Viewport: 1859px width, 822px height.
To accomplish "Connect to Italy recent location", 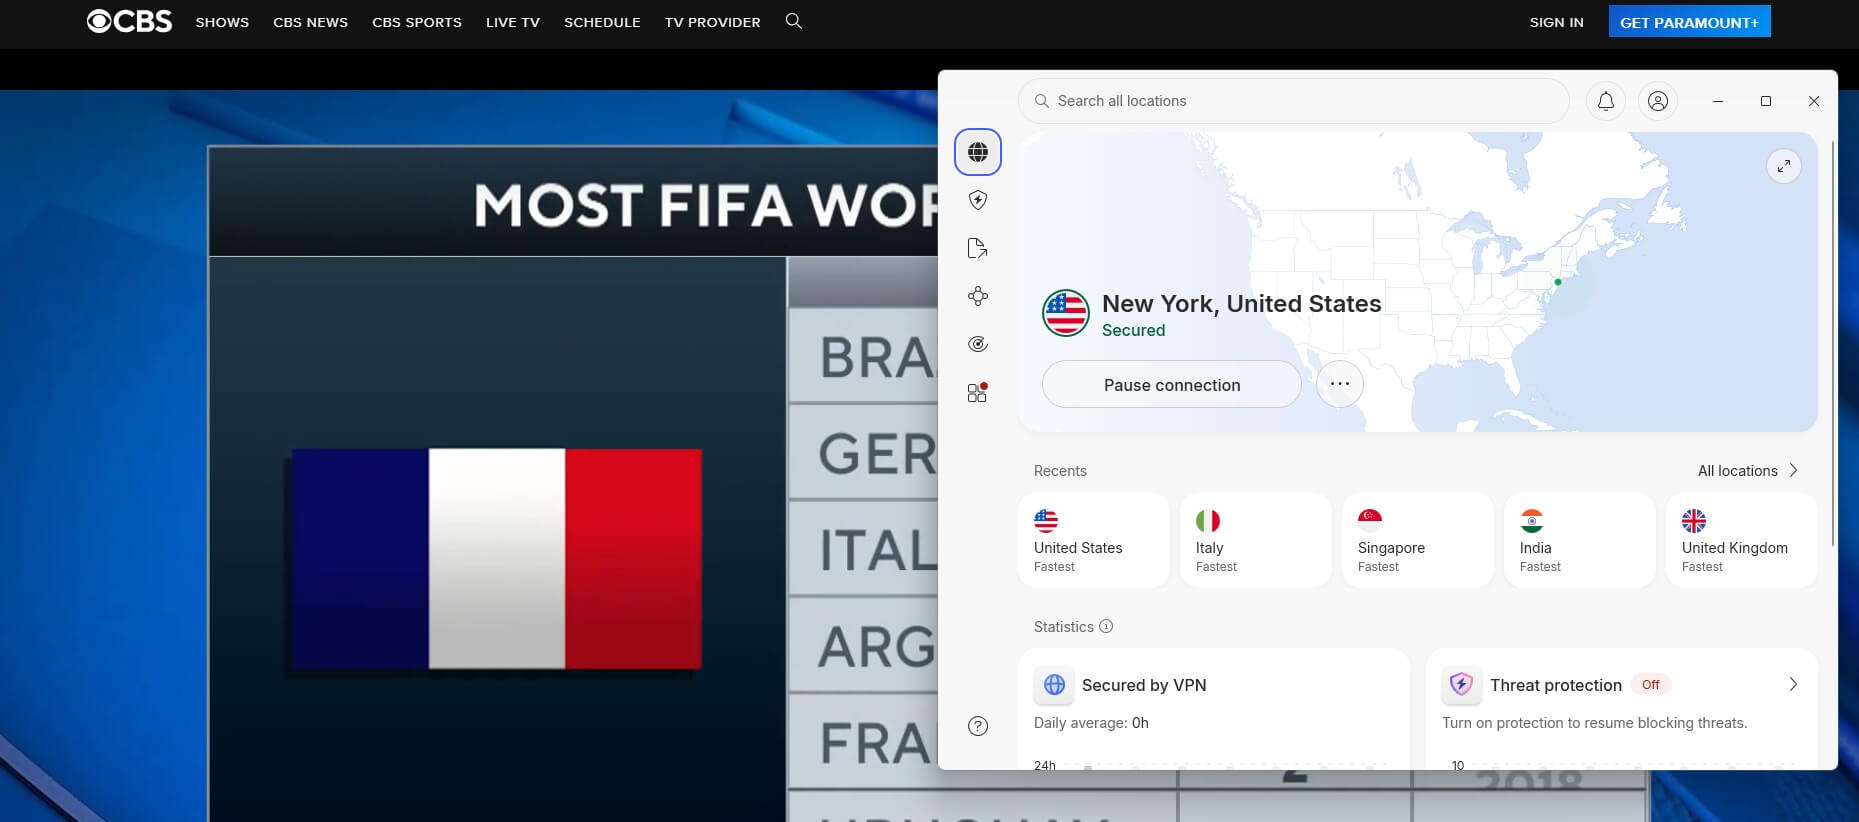I will (x=1256, y=540).
